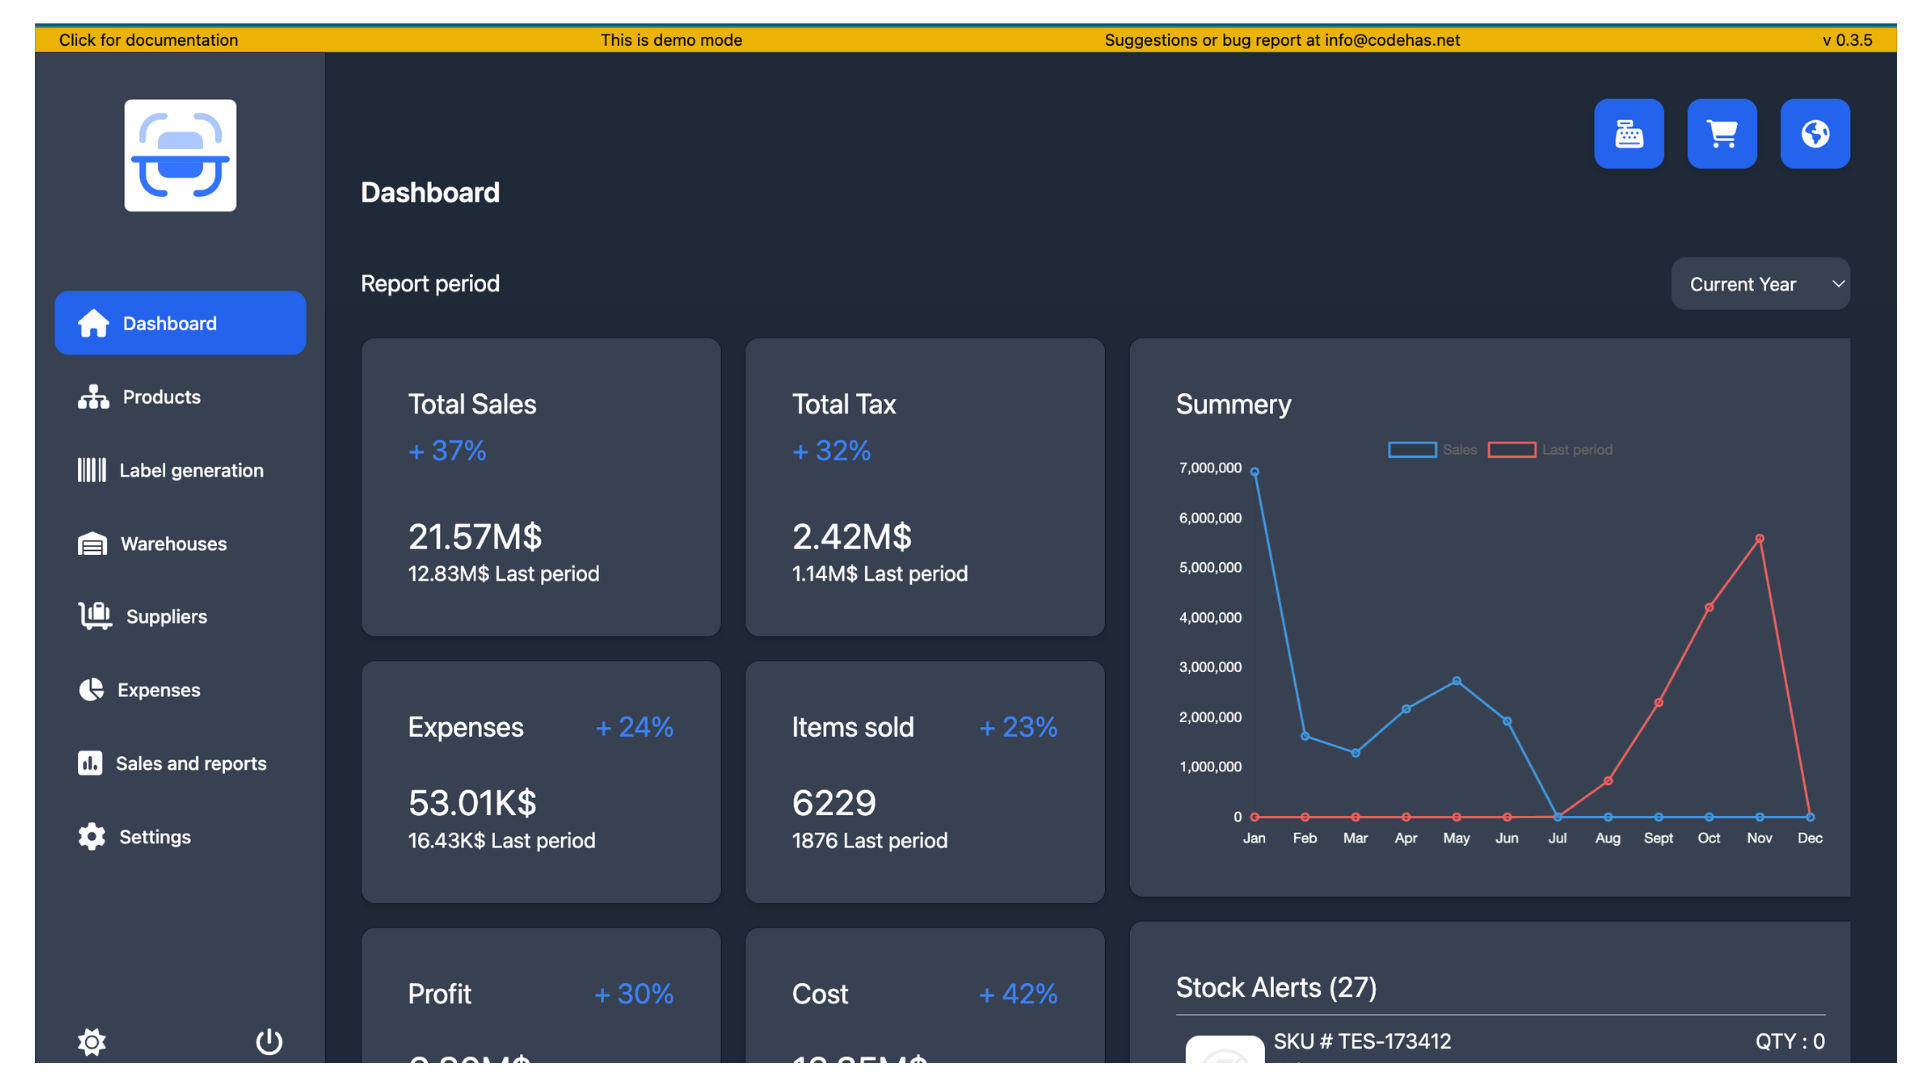
Task: Click the Nov red data point
Action: point(1760,539)
